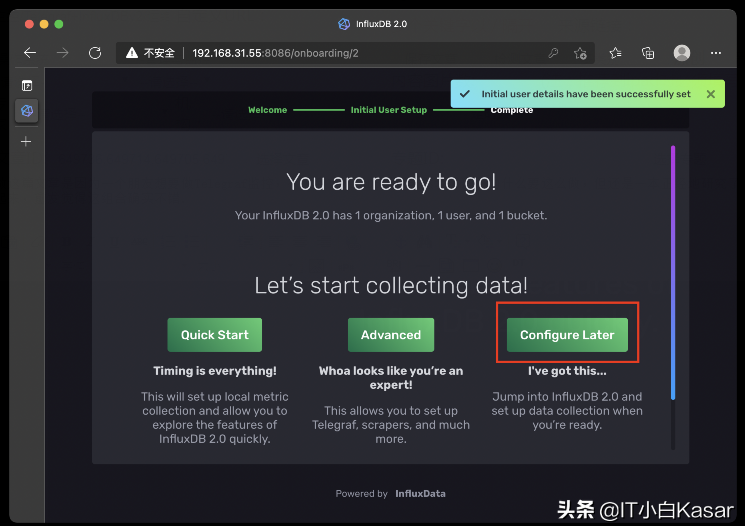Select the Welcome onboarding step

[267, 110]
